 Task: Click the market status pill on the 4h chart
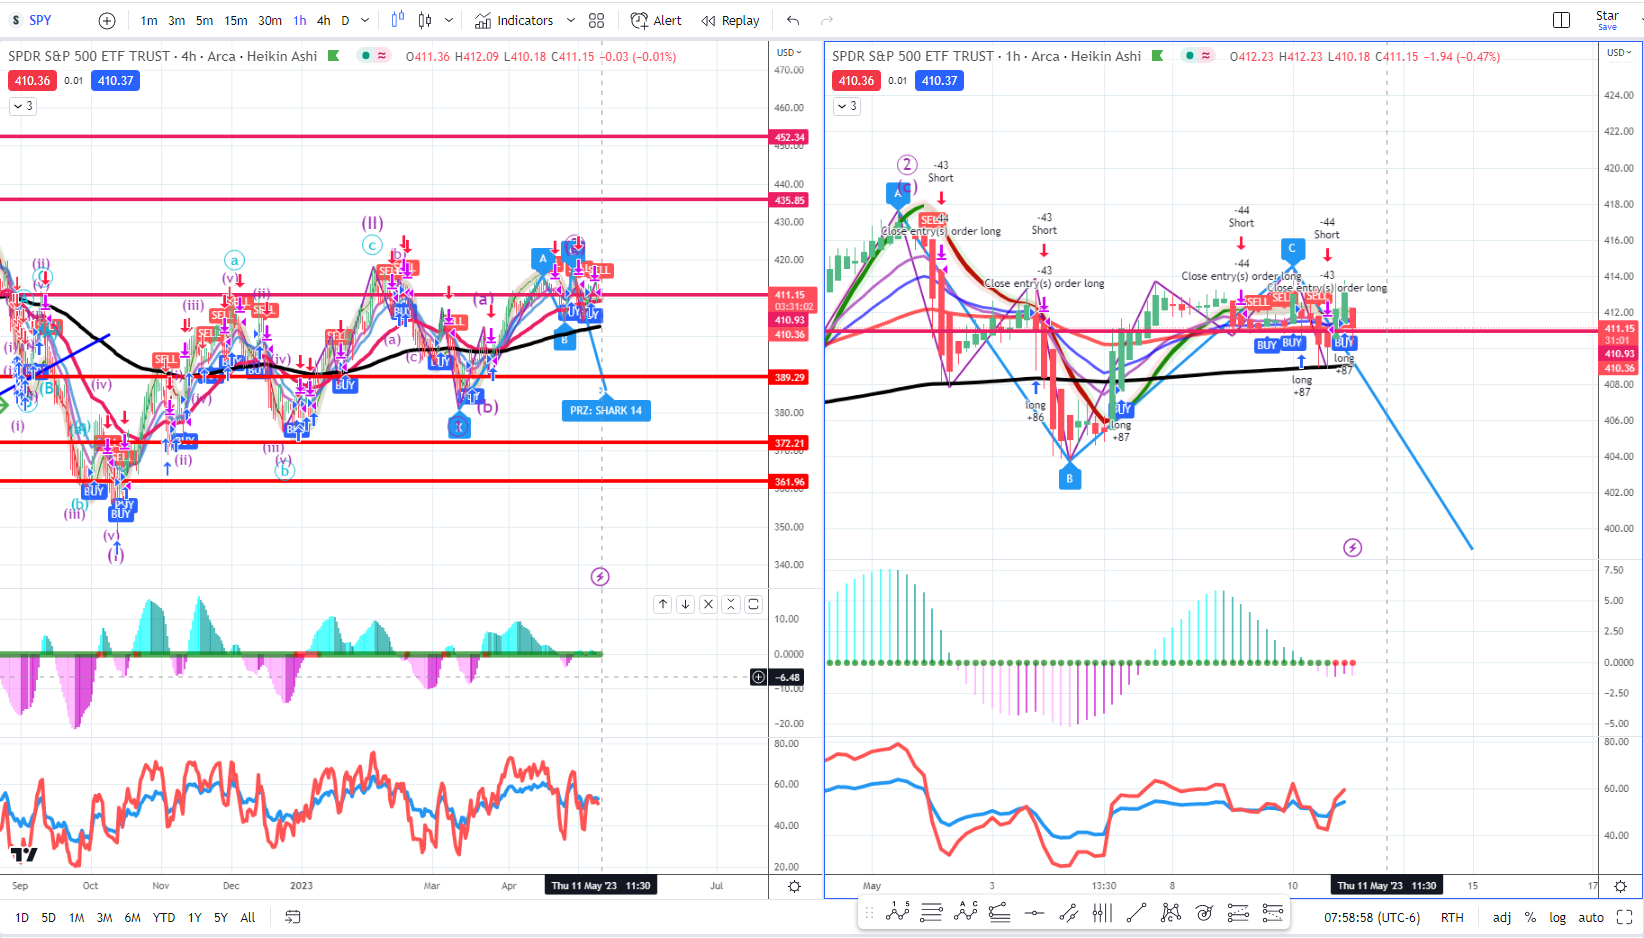(x=375, y=56)
